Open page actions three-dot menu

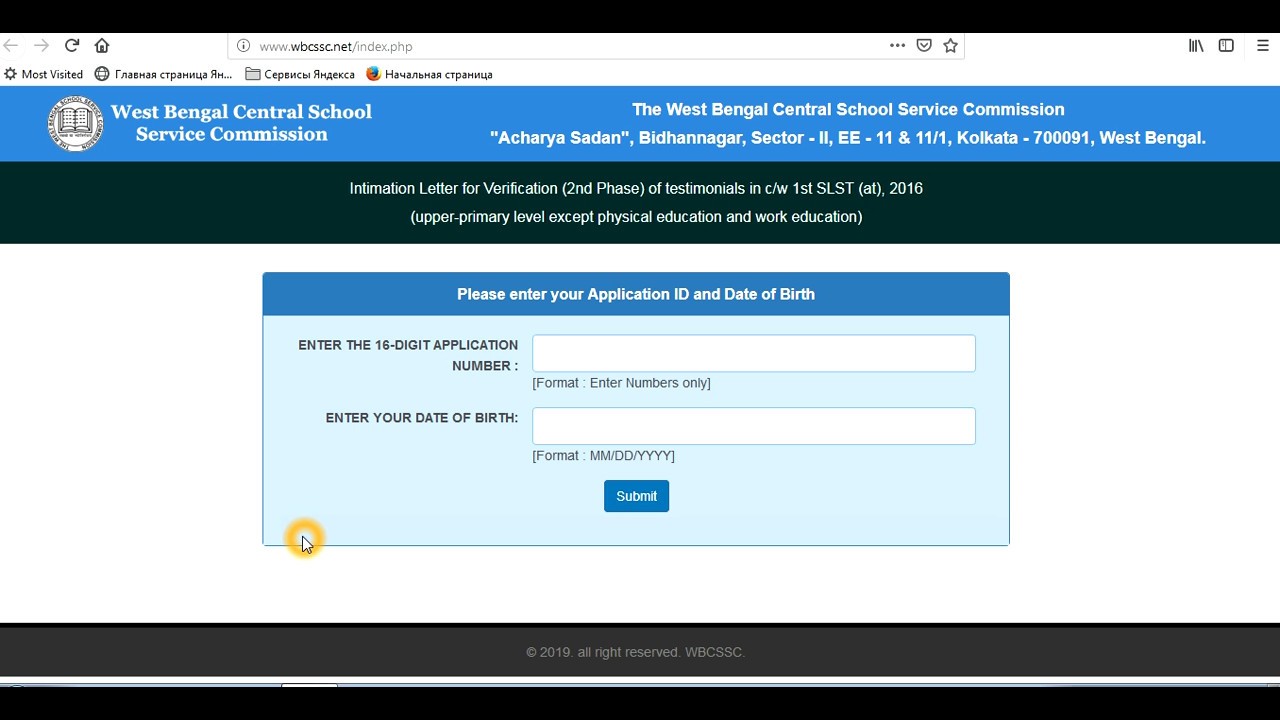pyautogui.click(x=897, y=46)
